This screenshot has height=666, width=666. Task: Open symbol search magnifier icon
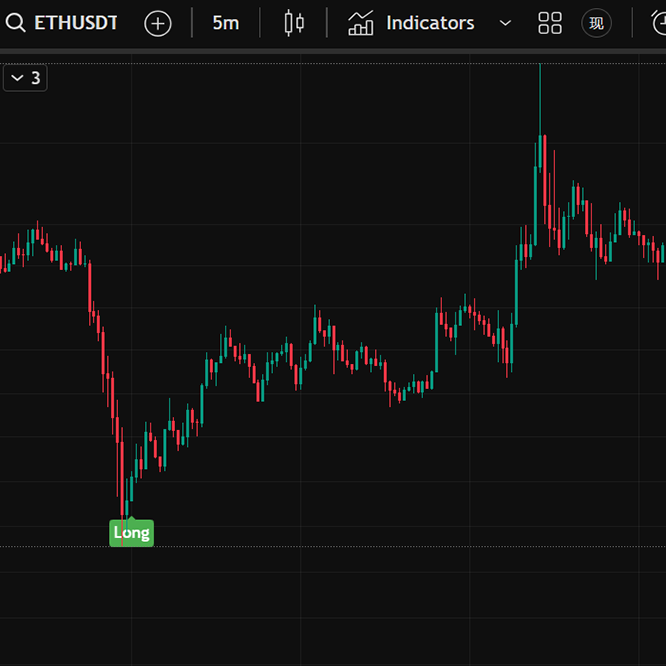coord(15,23)
